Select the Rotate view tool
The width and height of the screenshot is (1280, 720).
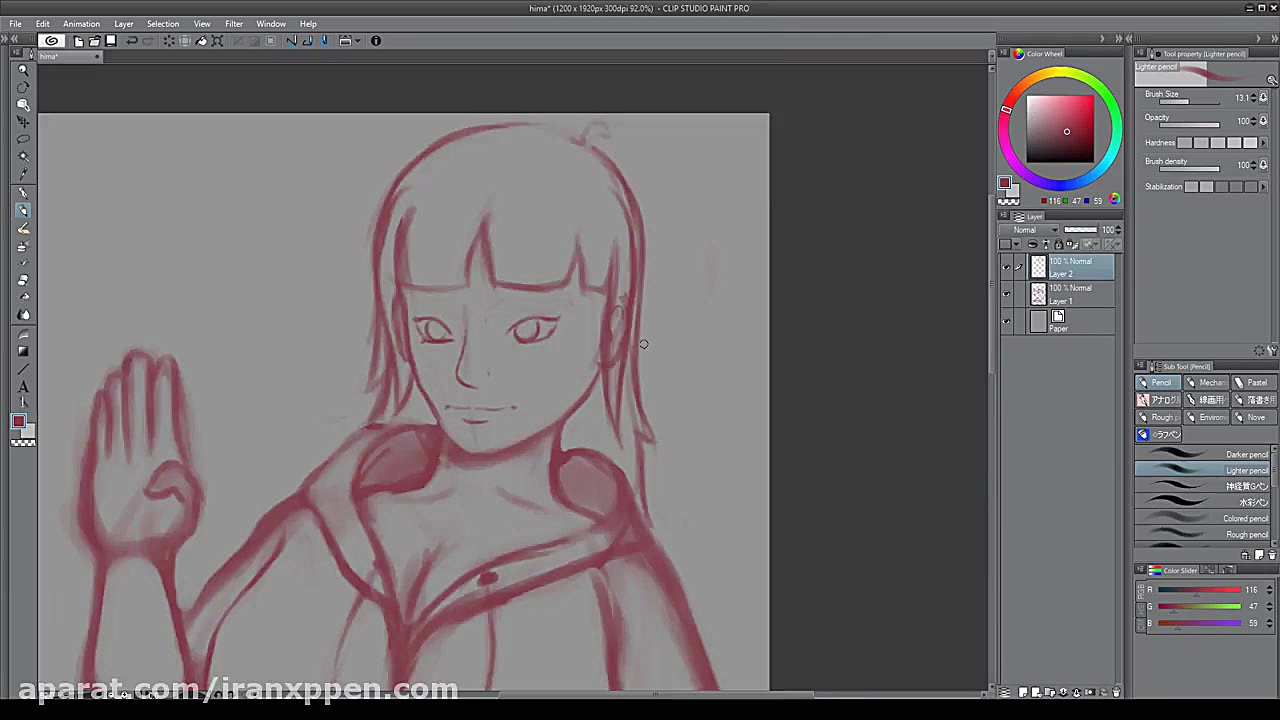tap(23, 87)
